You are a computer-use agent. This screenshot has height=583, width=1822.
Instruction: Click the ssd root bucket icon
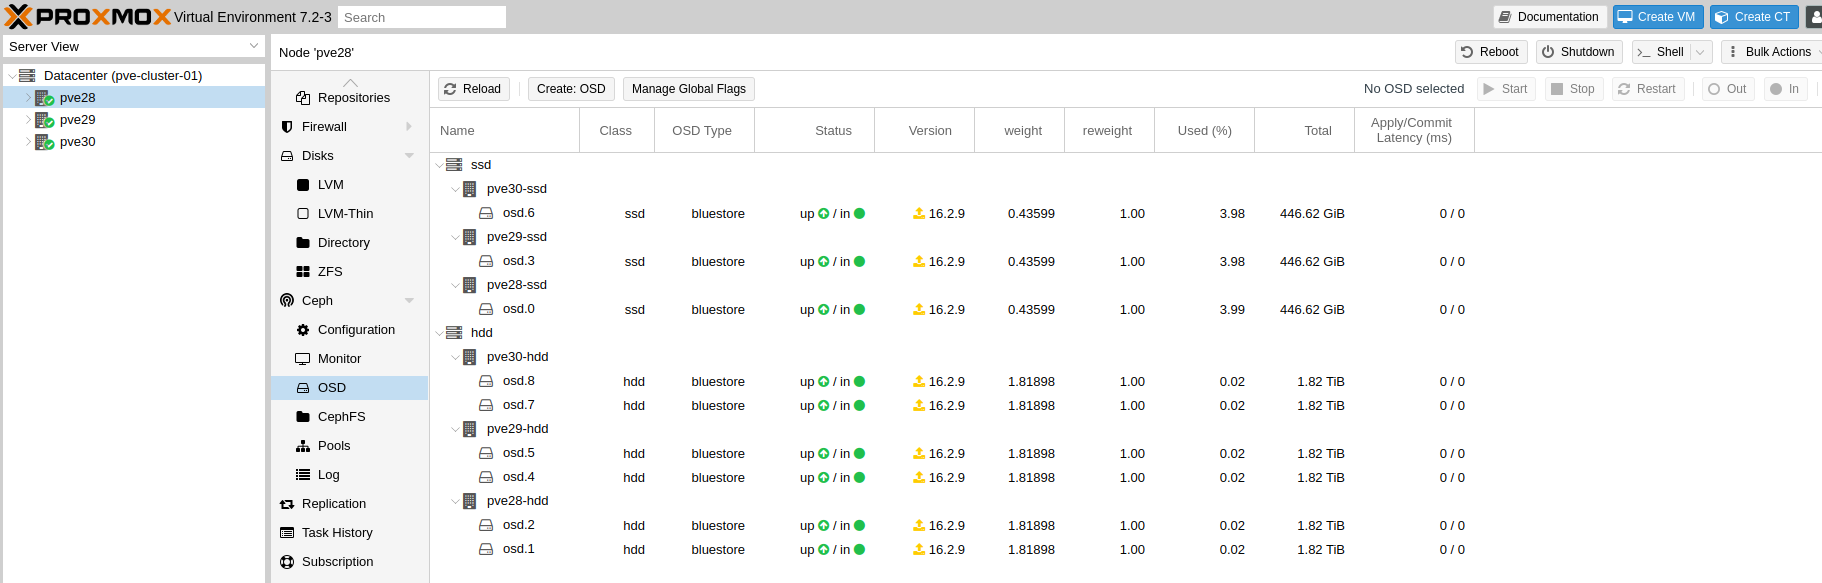point(454,165)
